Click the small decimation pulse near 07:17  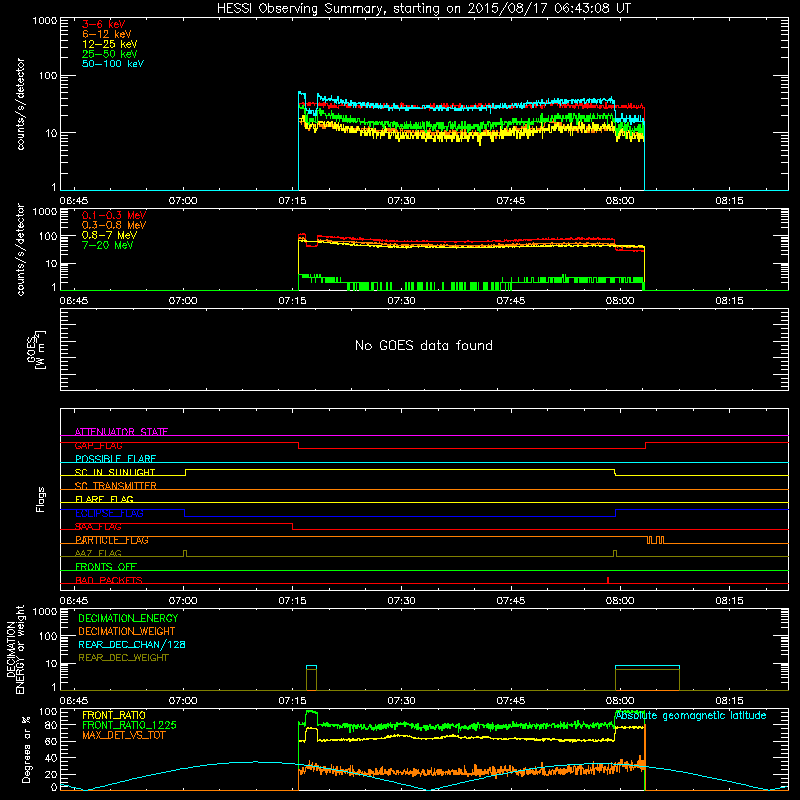(311, 678)
